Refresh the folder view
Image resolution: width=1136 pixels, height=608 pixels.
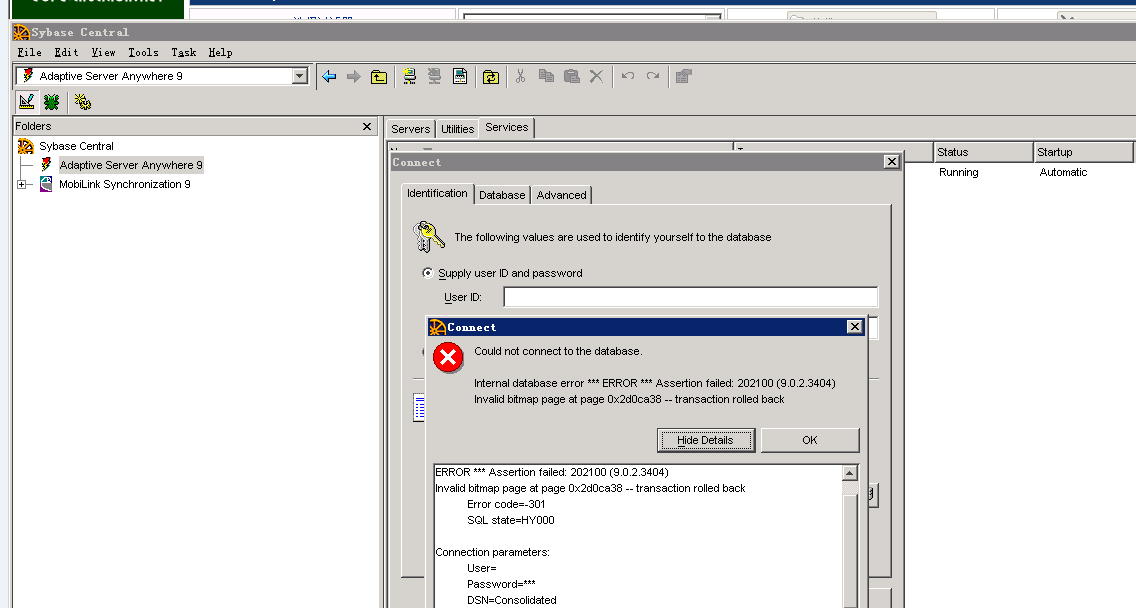[490, 76]
